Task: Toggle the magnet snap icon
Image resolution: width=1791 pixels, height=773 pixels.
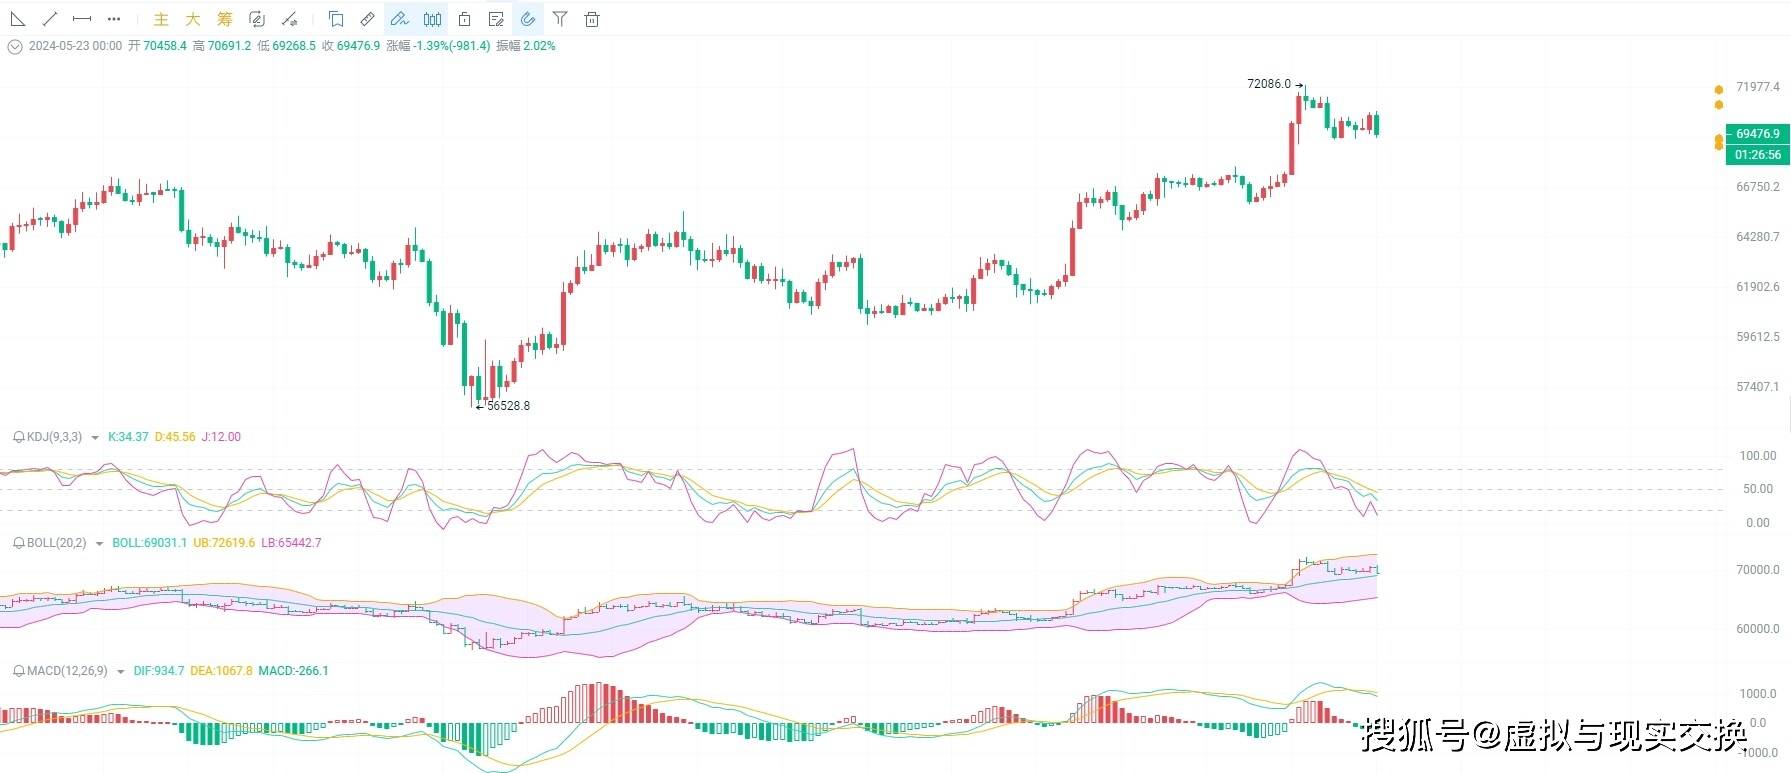Action: pyautogui.click(x=528, y=19)
